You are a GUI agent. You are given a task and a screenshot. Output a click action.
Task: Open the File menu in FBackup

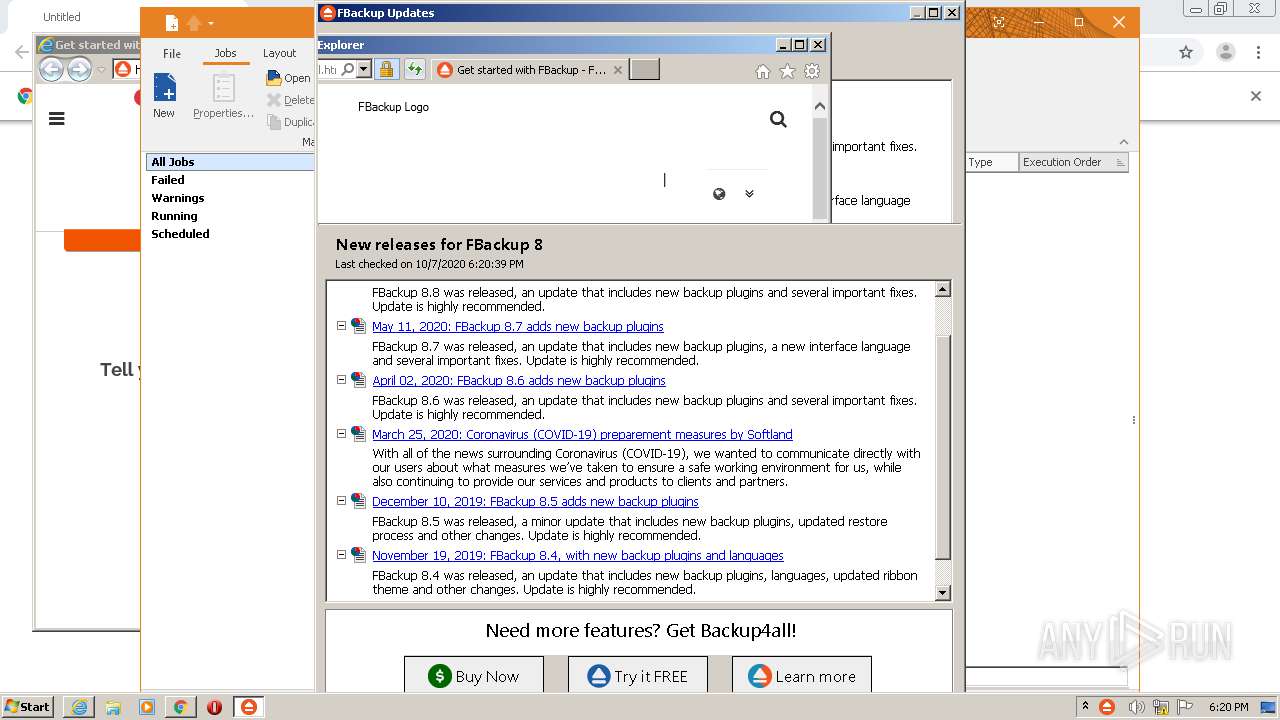coord(172,53)
